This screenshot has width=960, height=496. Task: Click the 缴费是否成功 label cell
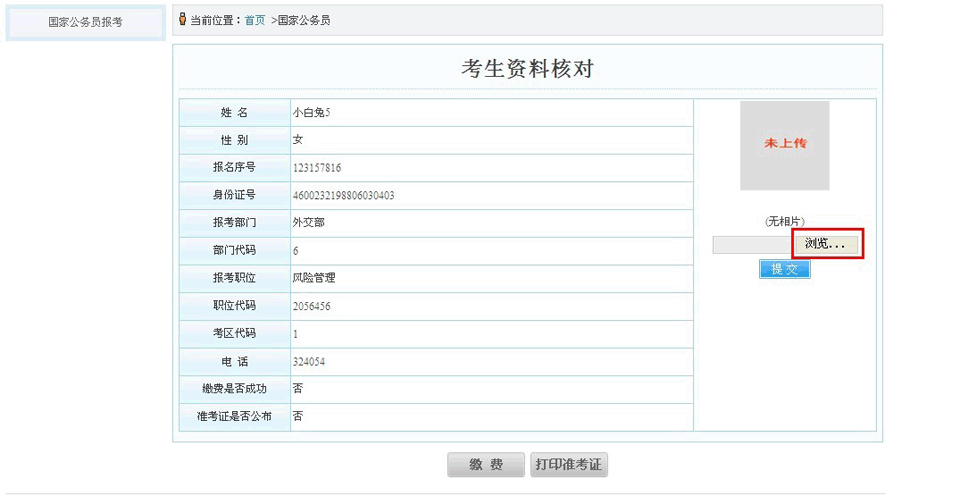pyautogui.click(x=234, y=389)
